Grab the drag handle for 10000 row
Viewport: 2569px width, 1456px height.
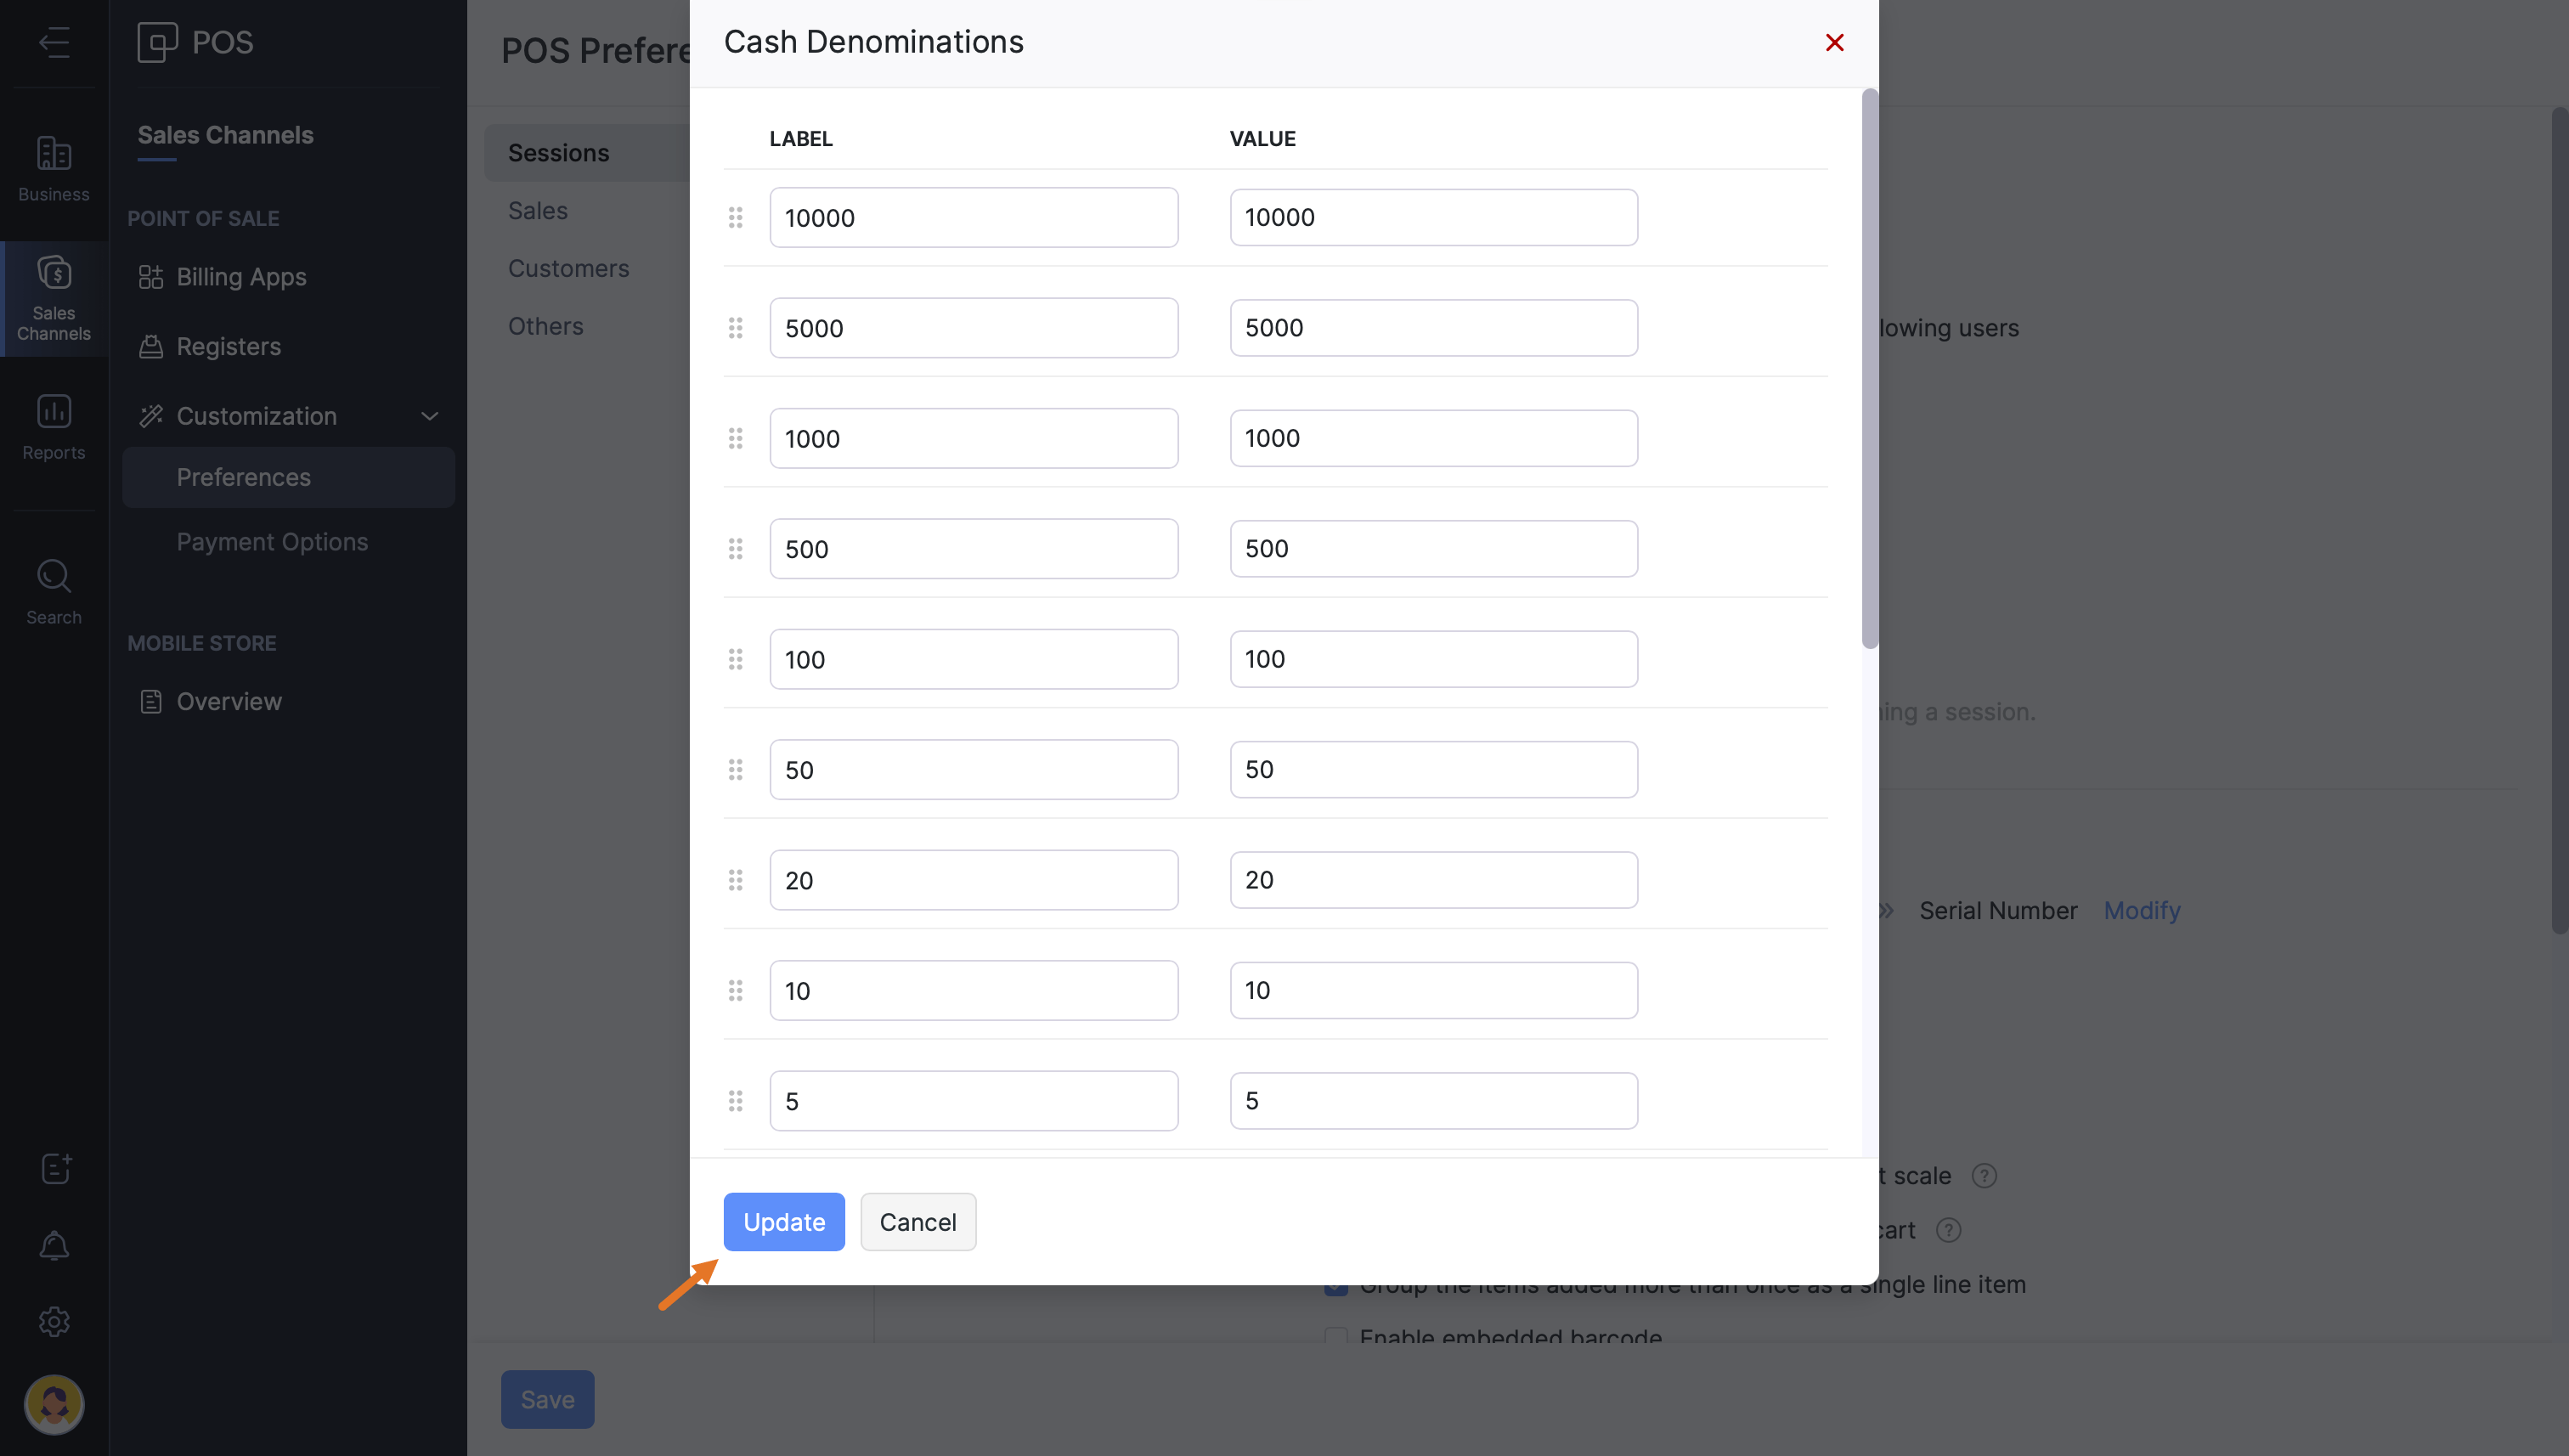click(x=735, y=217)
